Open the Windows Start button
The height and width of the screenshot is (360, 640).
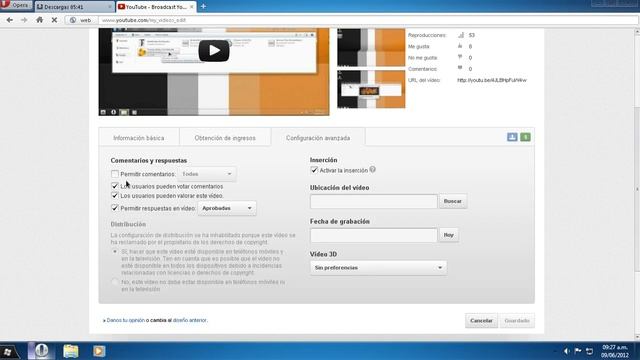tap(8, 352)
